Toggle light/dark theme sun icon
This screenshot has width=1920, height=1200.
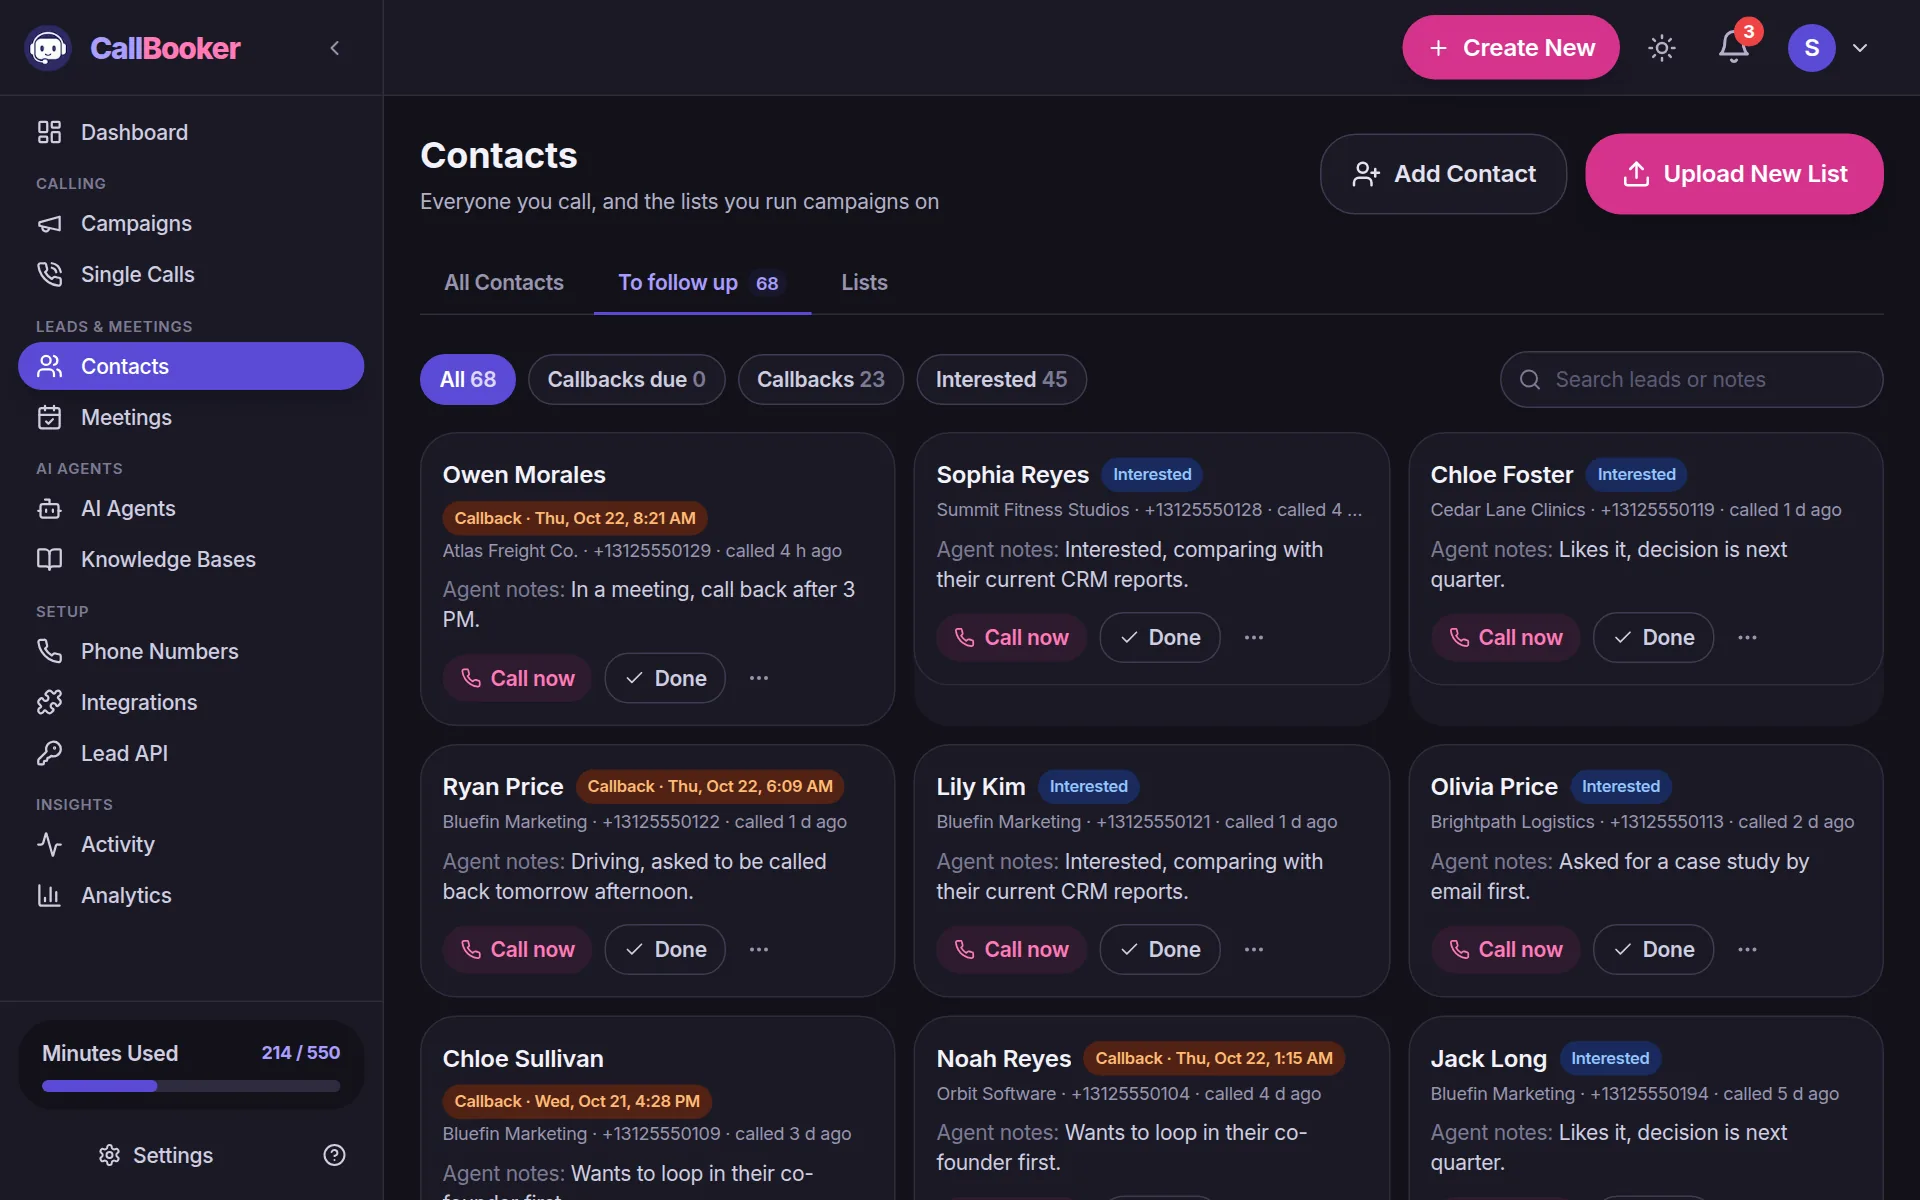click(1662, 48)
